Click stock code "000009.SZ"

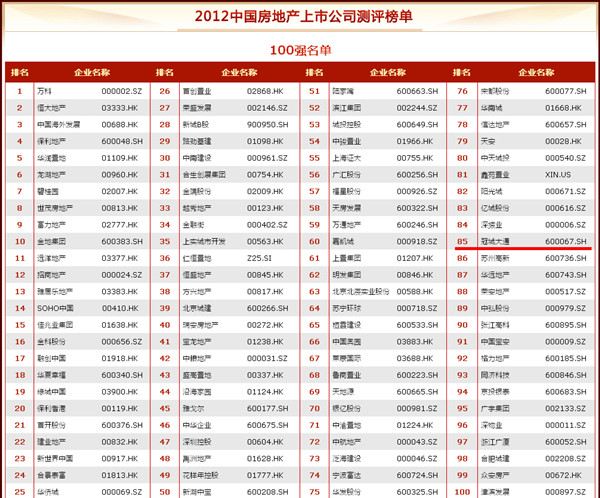[565, 342]
